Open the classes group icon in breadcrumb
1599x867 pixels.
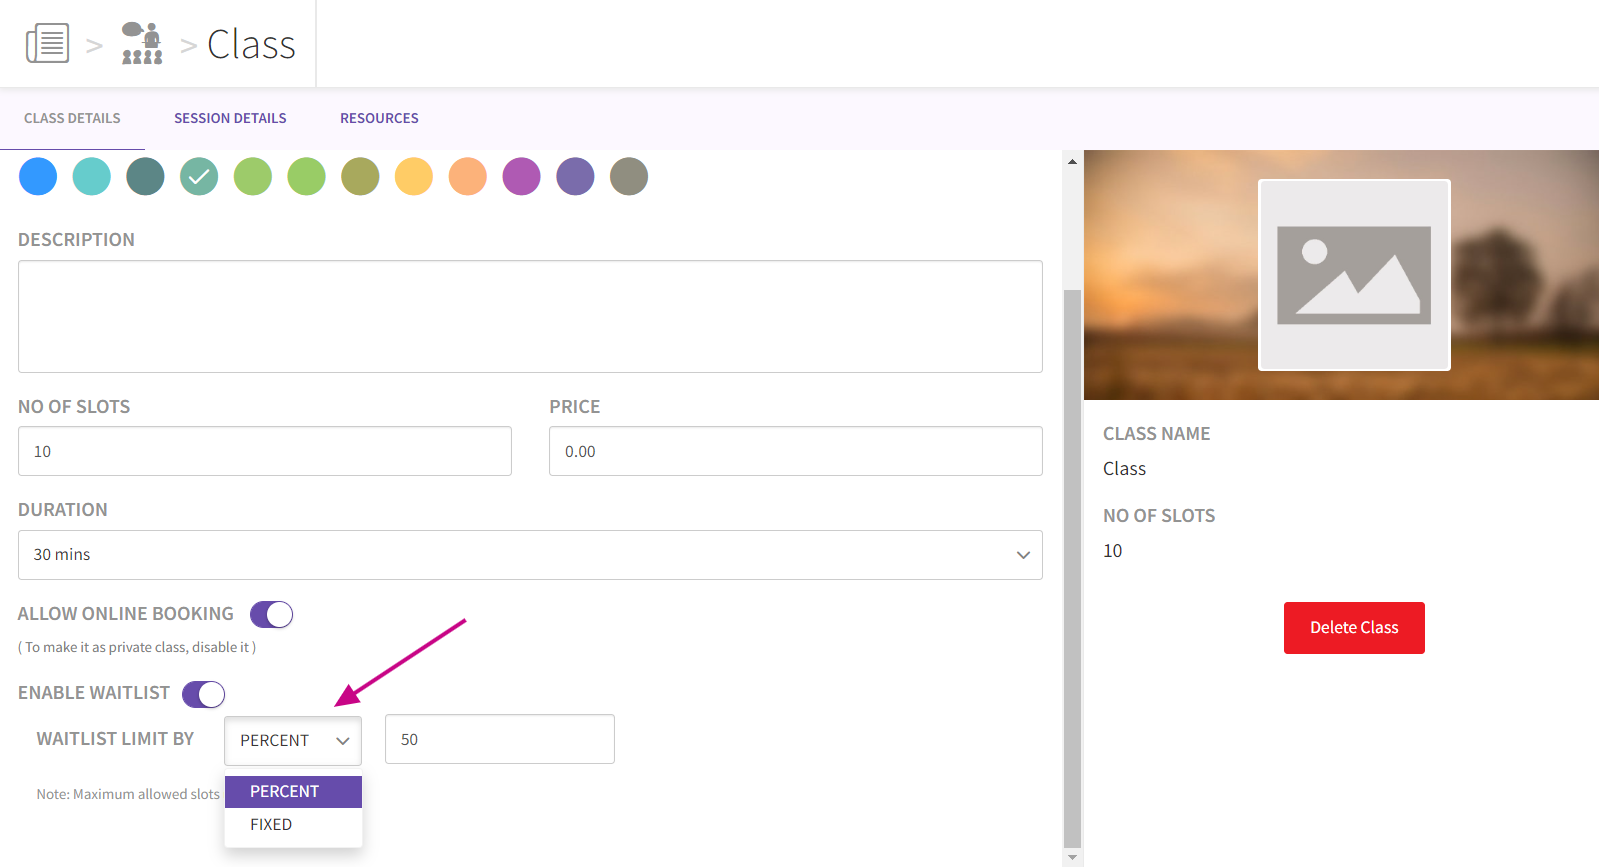pos(141,44)
